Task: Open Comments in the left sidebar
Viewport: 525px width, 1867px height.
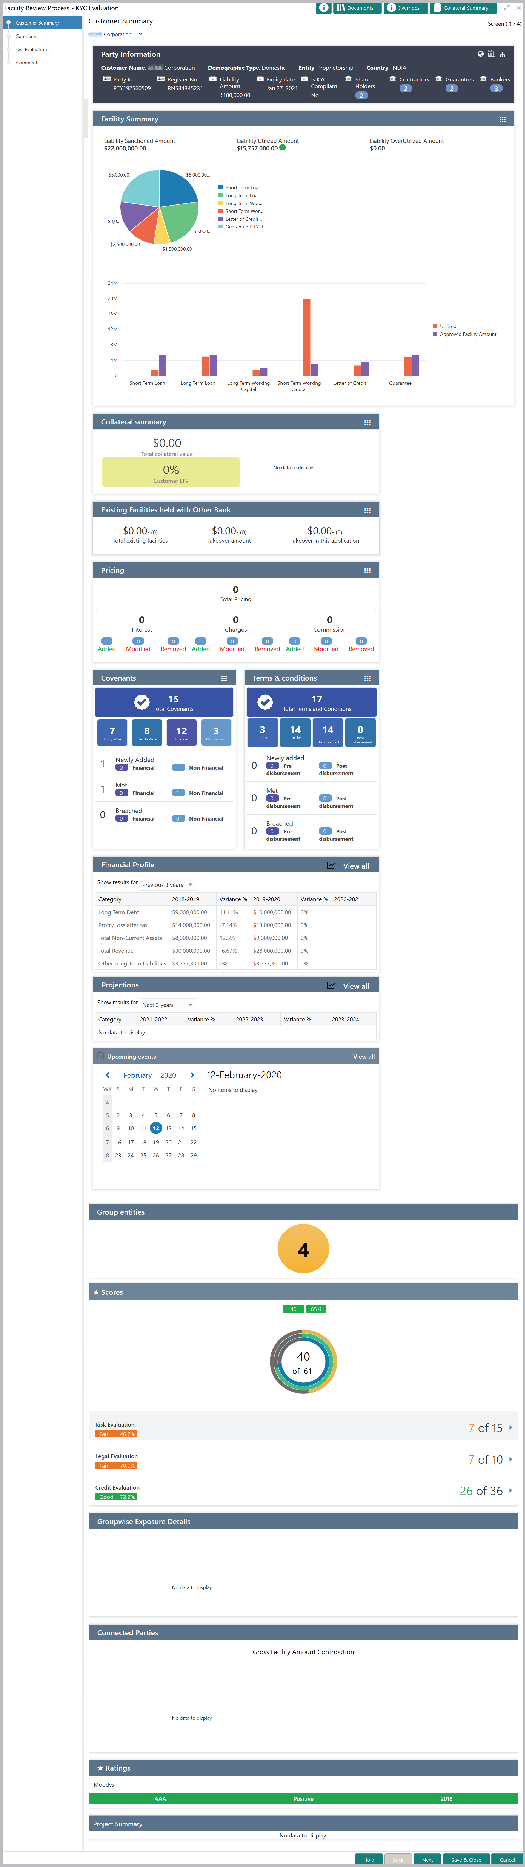Action: click(x=27, y=62)
